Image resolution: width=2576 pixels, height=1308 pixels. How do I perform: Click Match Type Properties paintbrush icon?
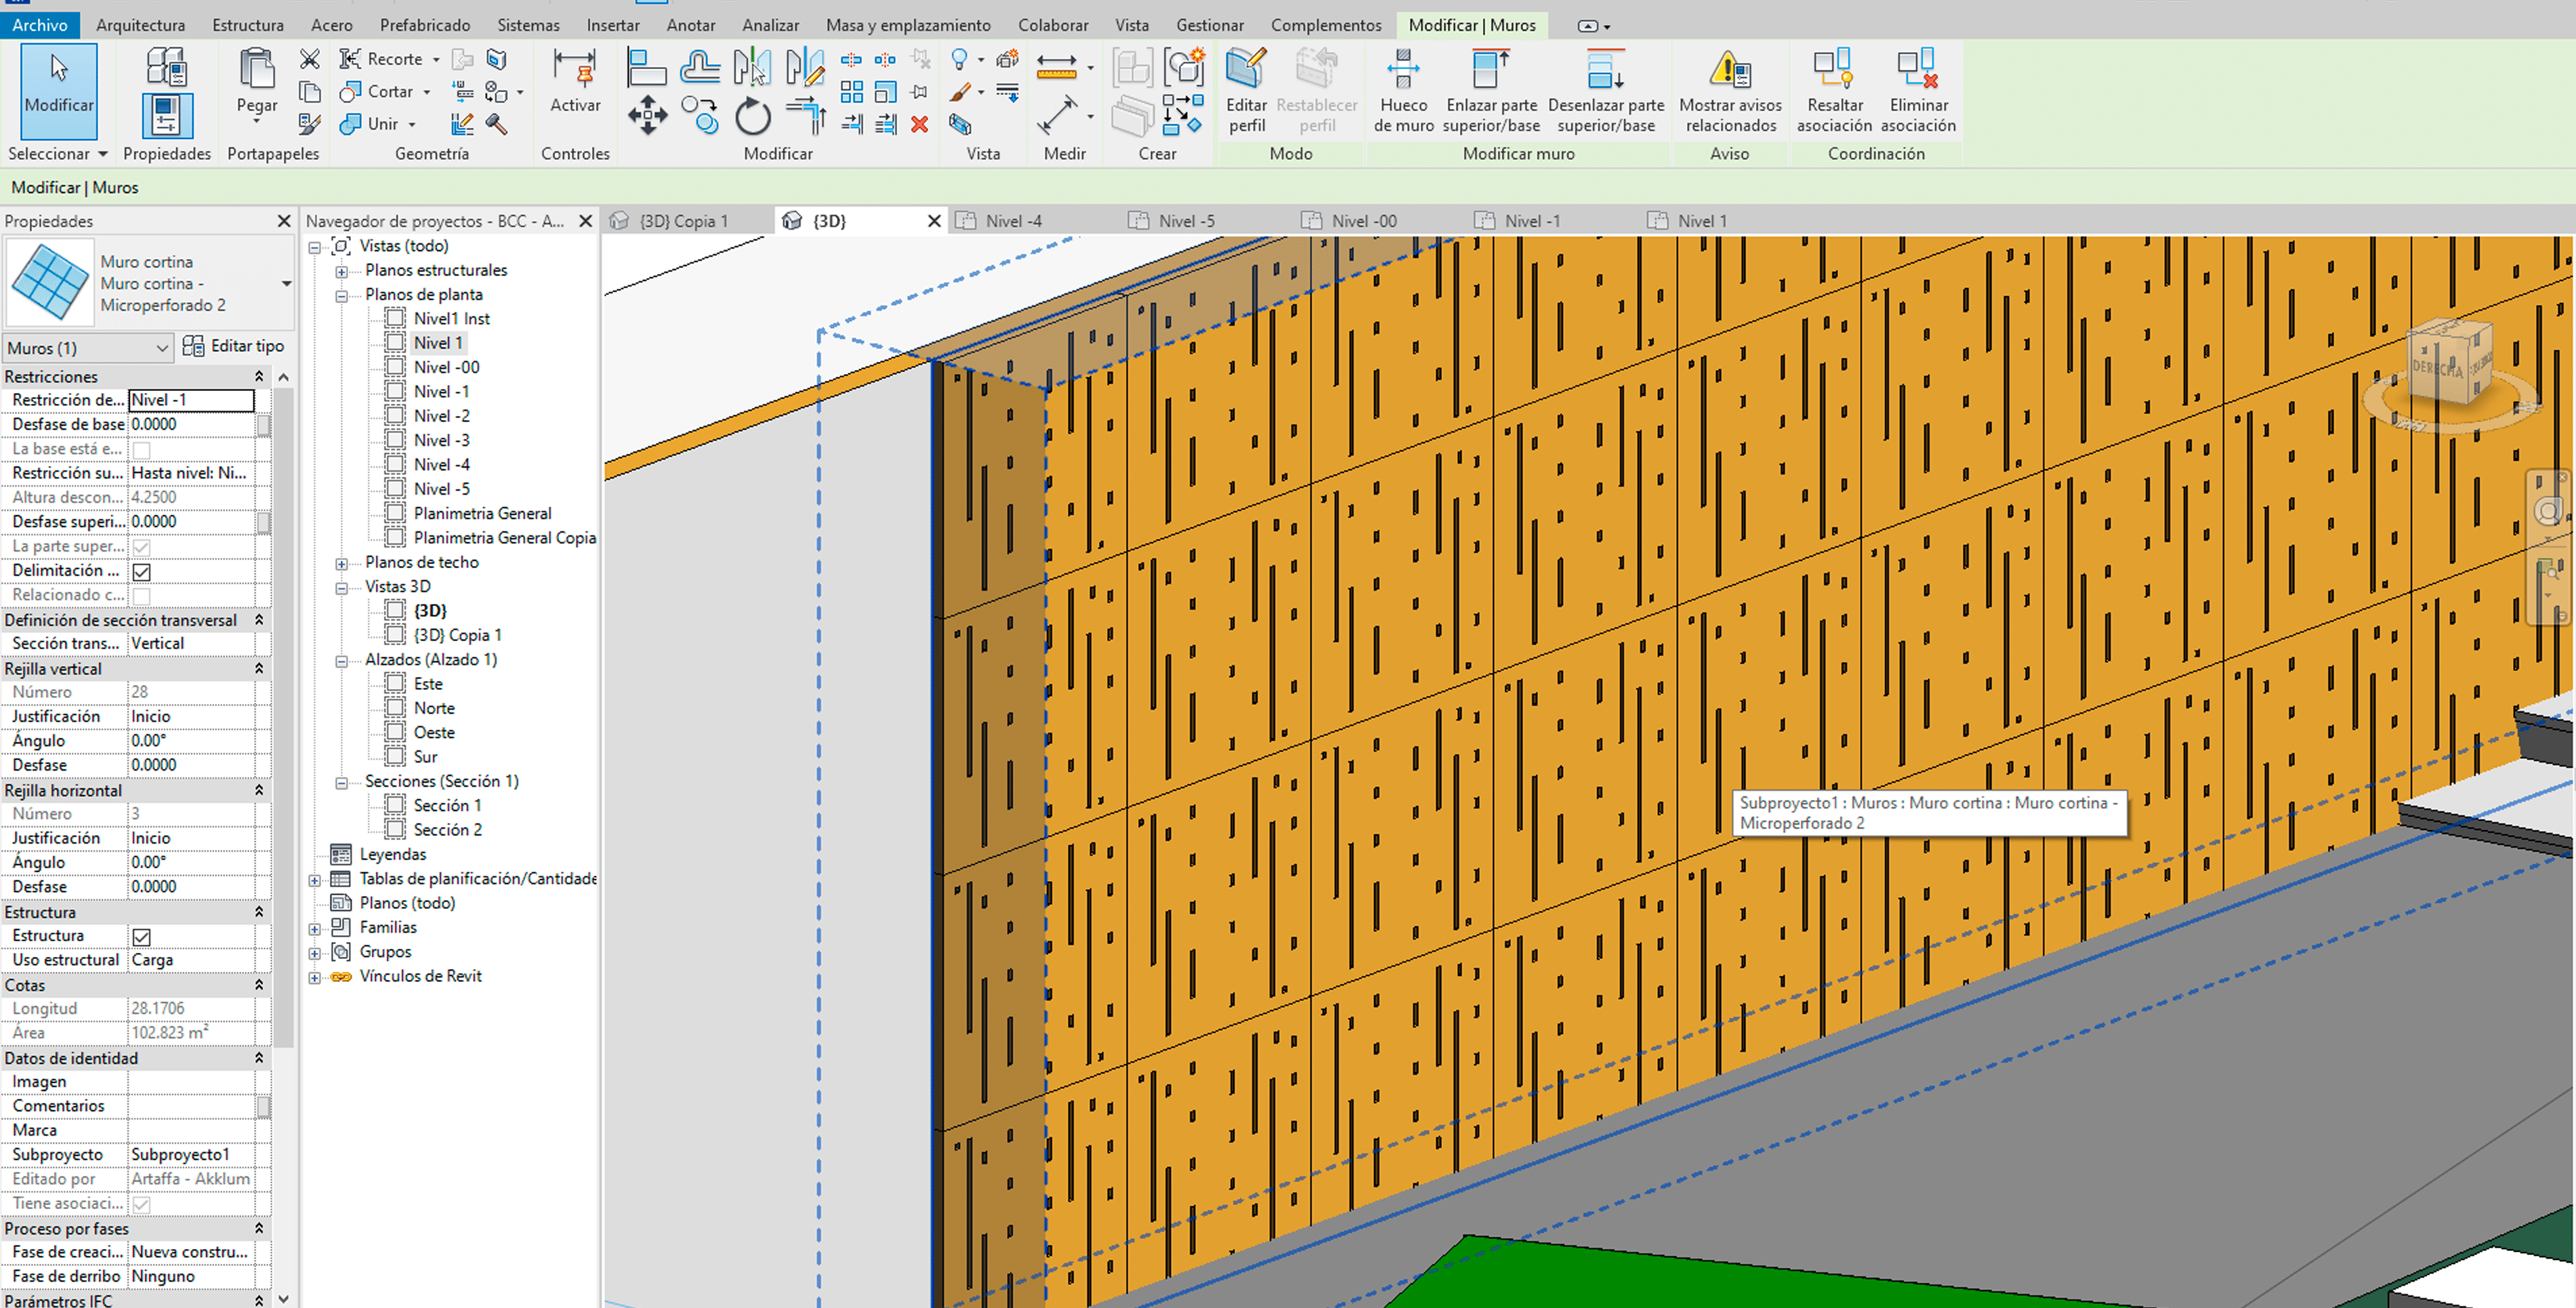coord(310,124)
